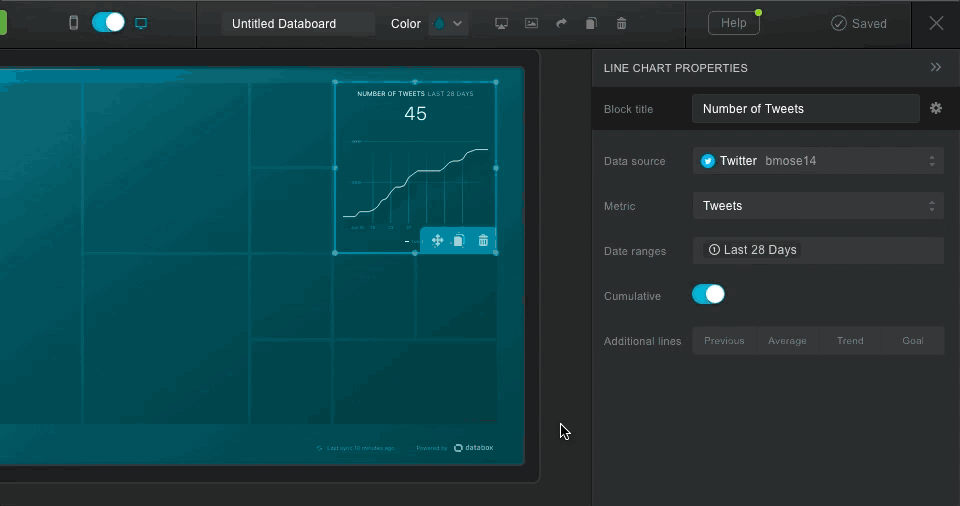The width and height of the screenshot is (960, 506).
Task: Click the background image icon in toolbar
Action: click(531, 24)
